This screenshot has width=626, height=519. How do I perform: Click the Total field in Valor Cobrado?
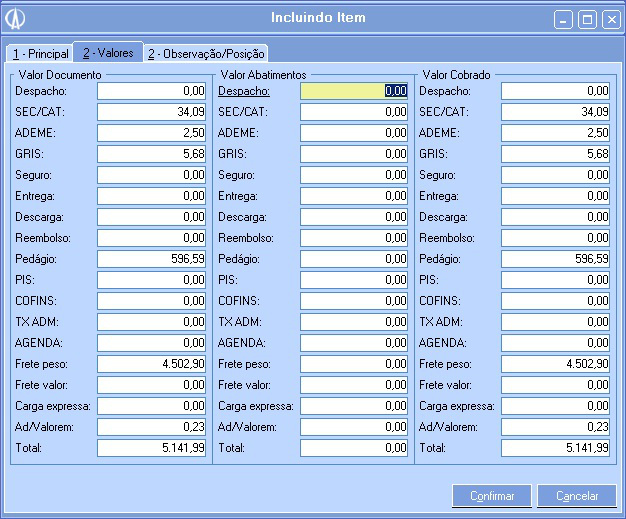pyautogui.click(x=555, y=448)
